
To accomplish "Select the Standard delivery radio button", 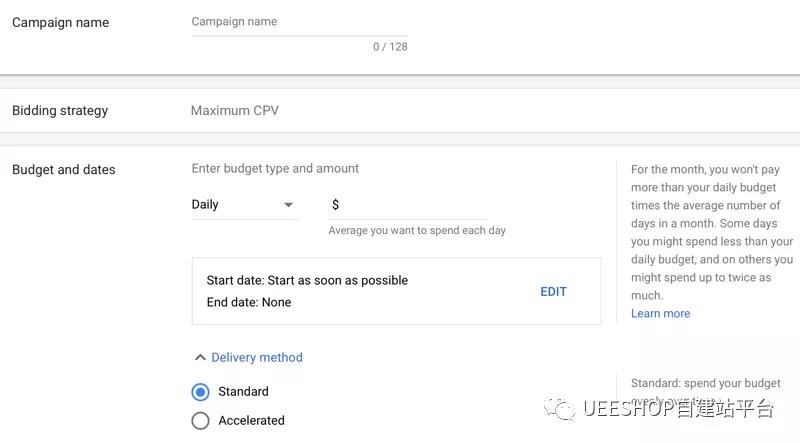I will [x=200, y=392].
